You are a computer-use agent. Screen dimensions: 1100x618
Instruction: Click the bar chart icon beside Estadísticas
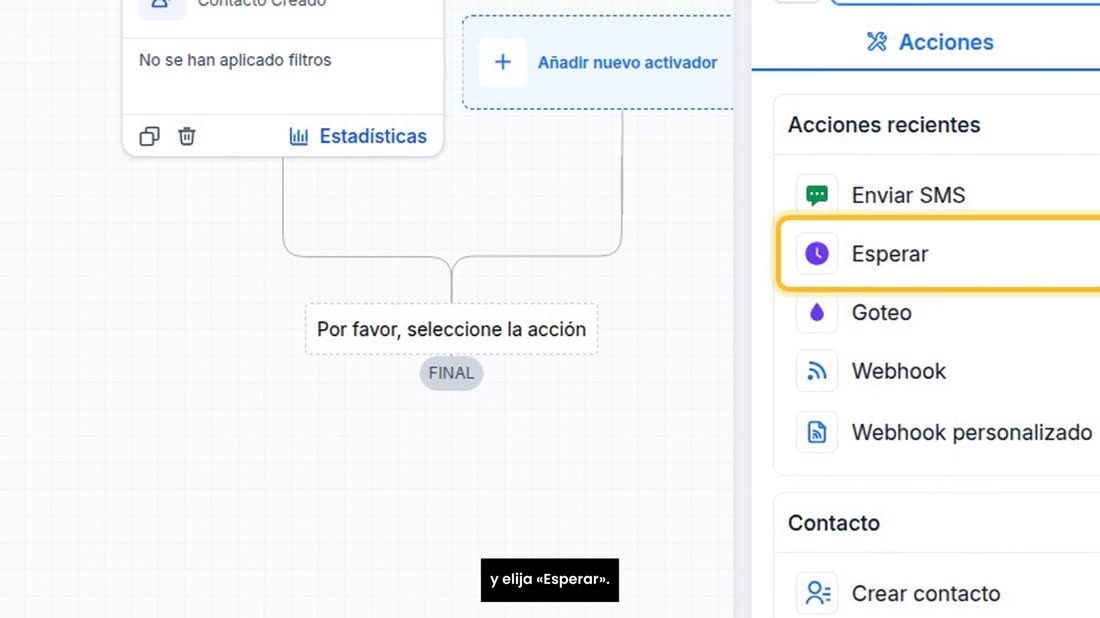click(299, 136)
